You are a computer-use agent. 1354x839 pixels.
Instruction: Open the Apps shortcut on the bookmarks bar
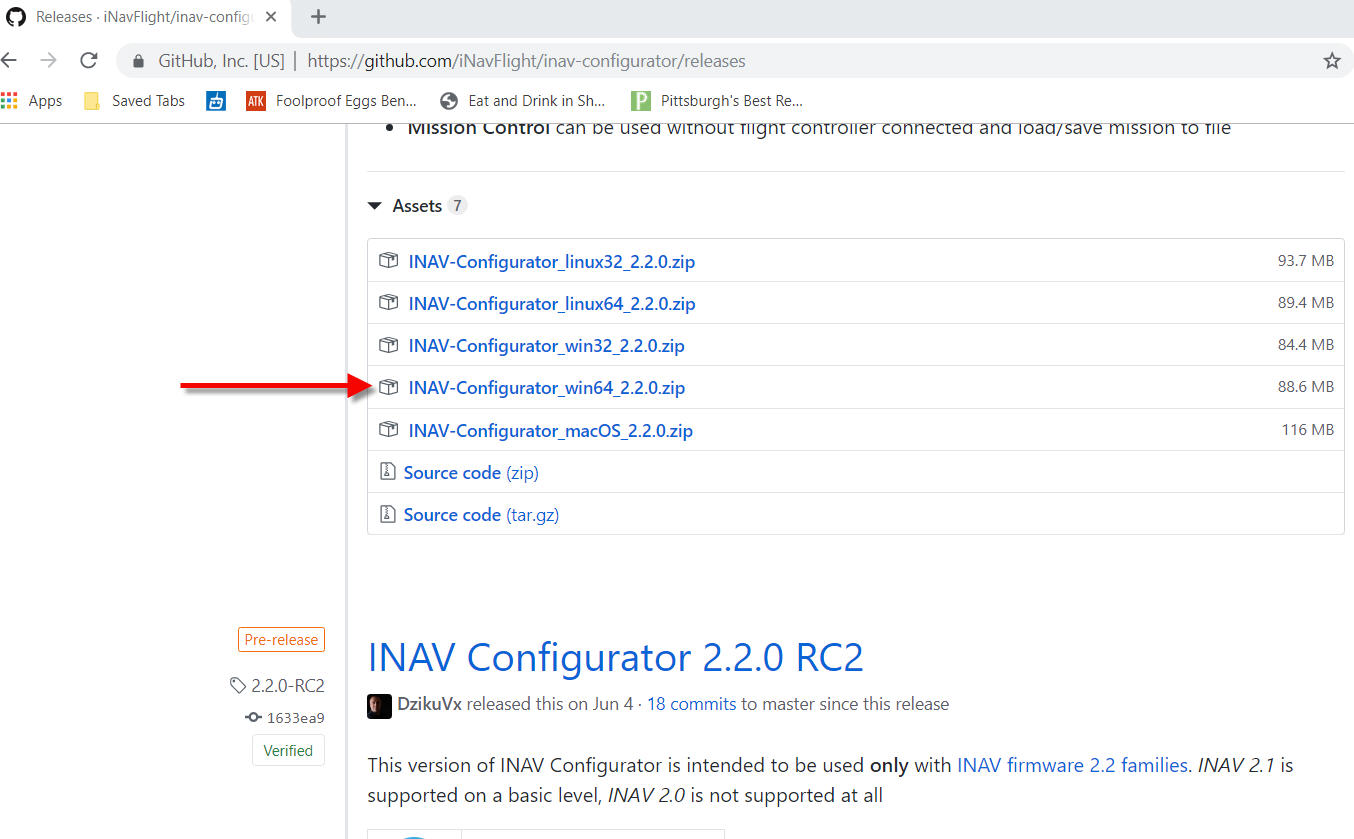[33, 100]
